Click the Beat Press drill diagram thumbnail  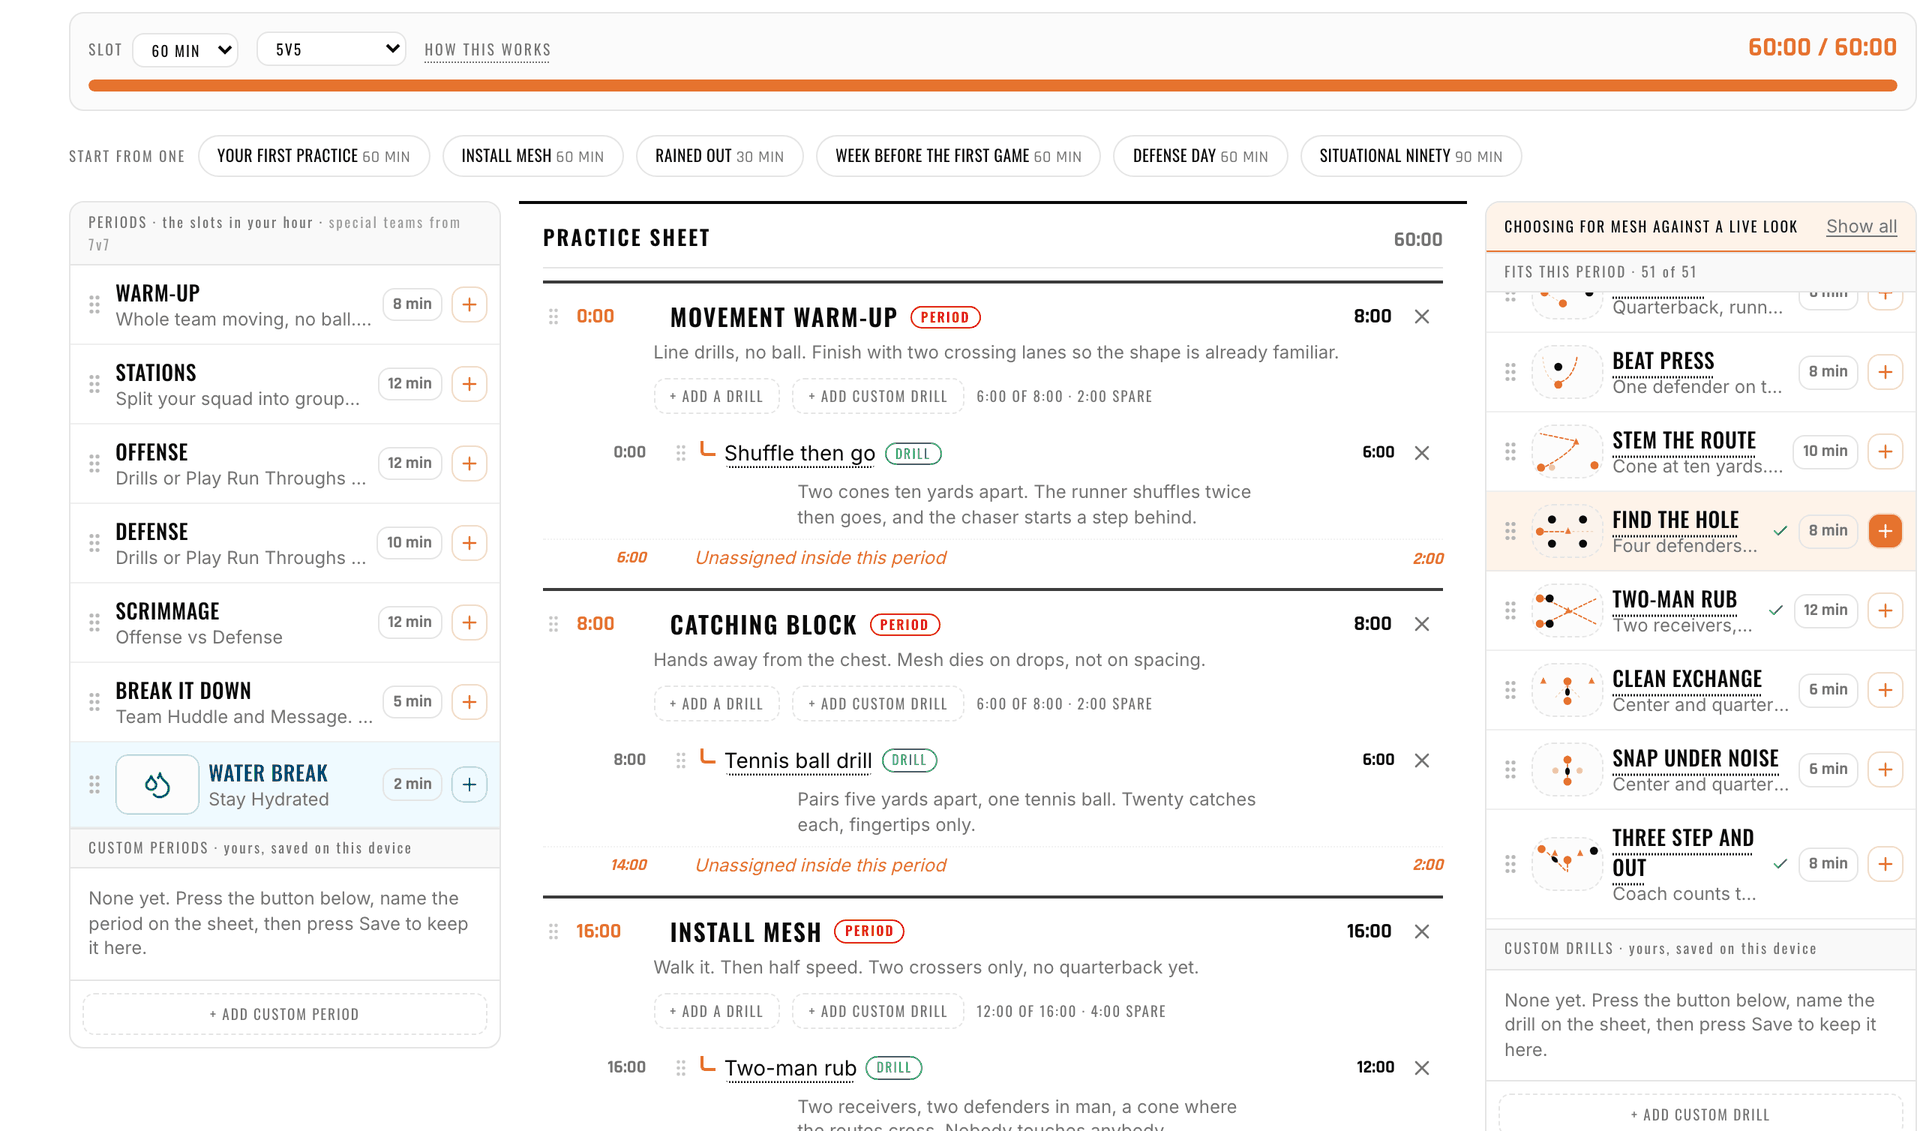pos(1566,372)
